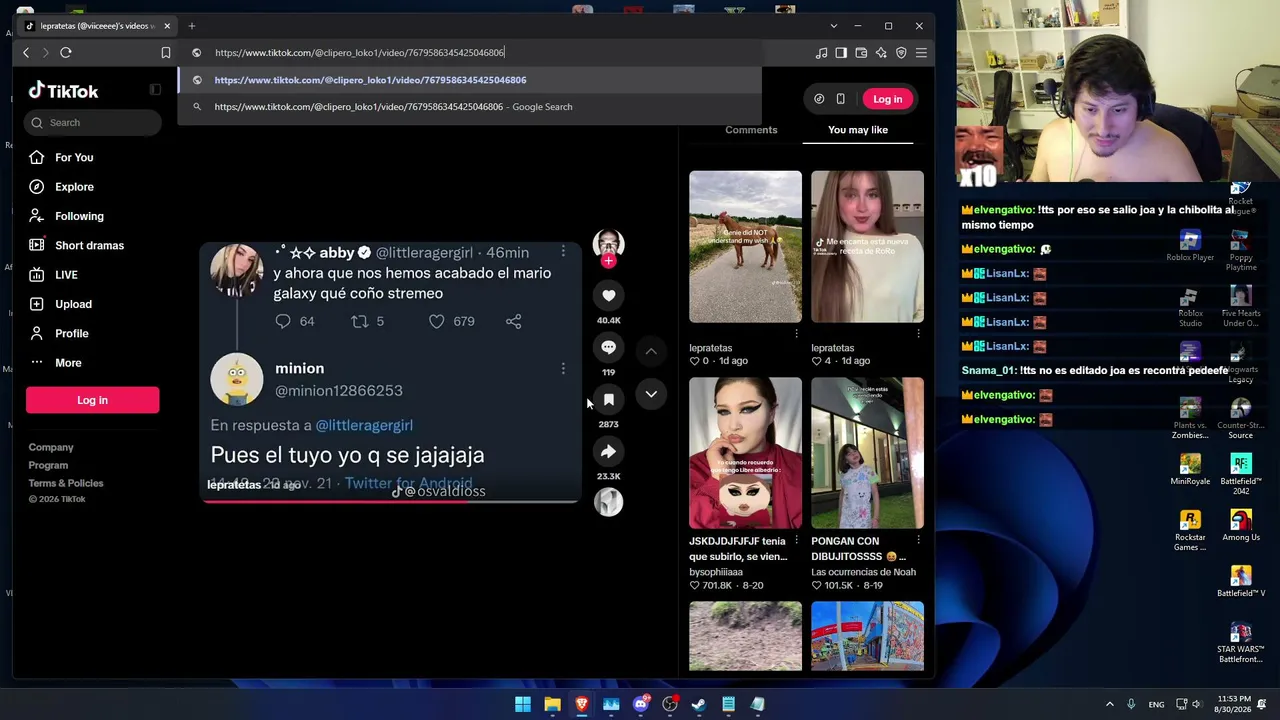Open the browser tab list dropdown

[x=833, y=26]
